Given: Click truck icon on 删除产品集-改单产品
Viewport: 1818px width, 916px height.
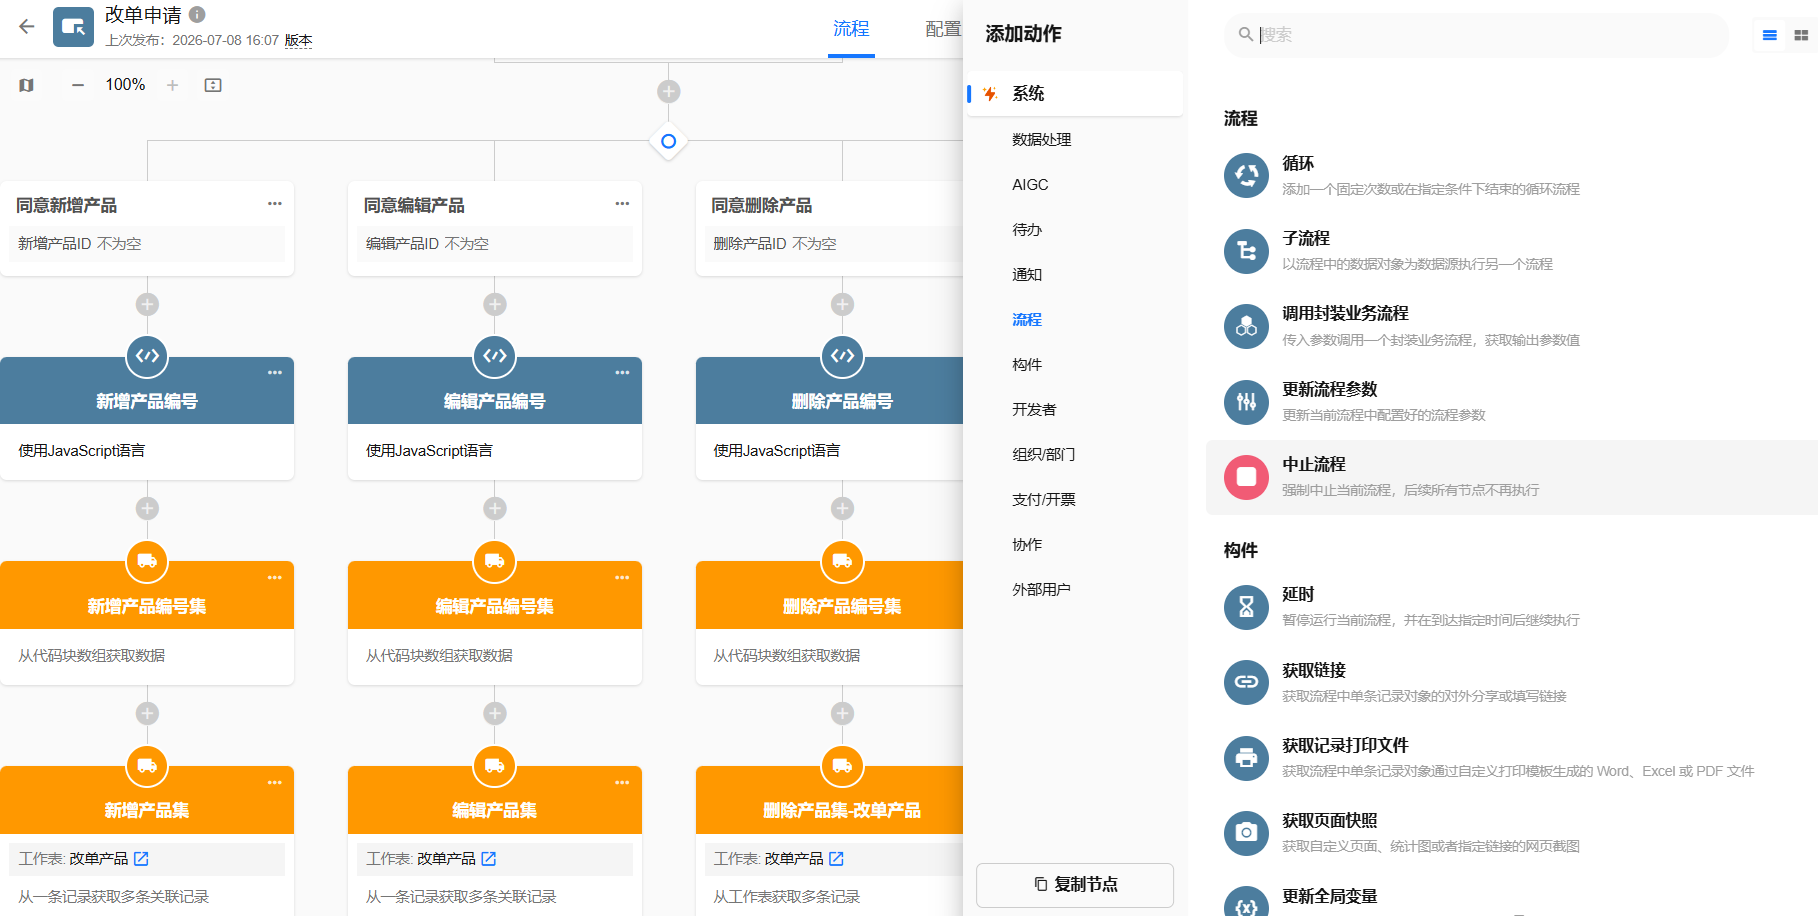Looking at the screenshot, I should click(x=842, y=766).
